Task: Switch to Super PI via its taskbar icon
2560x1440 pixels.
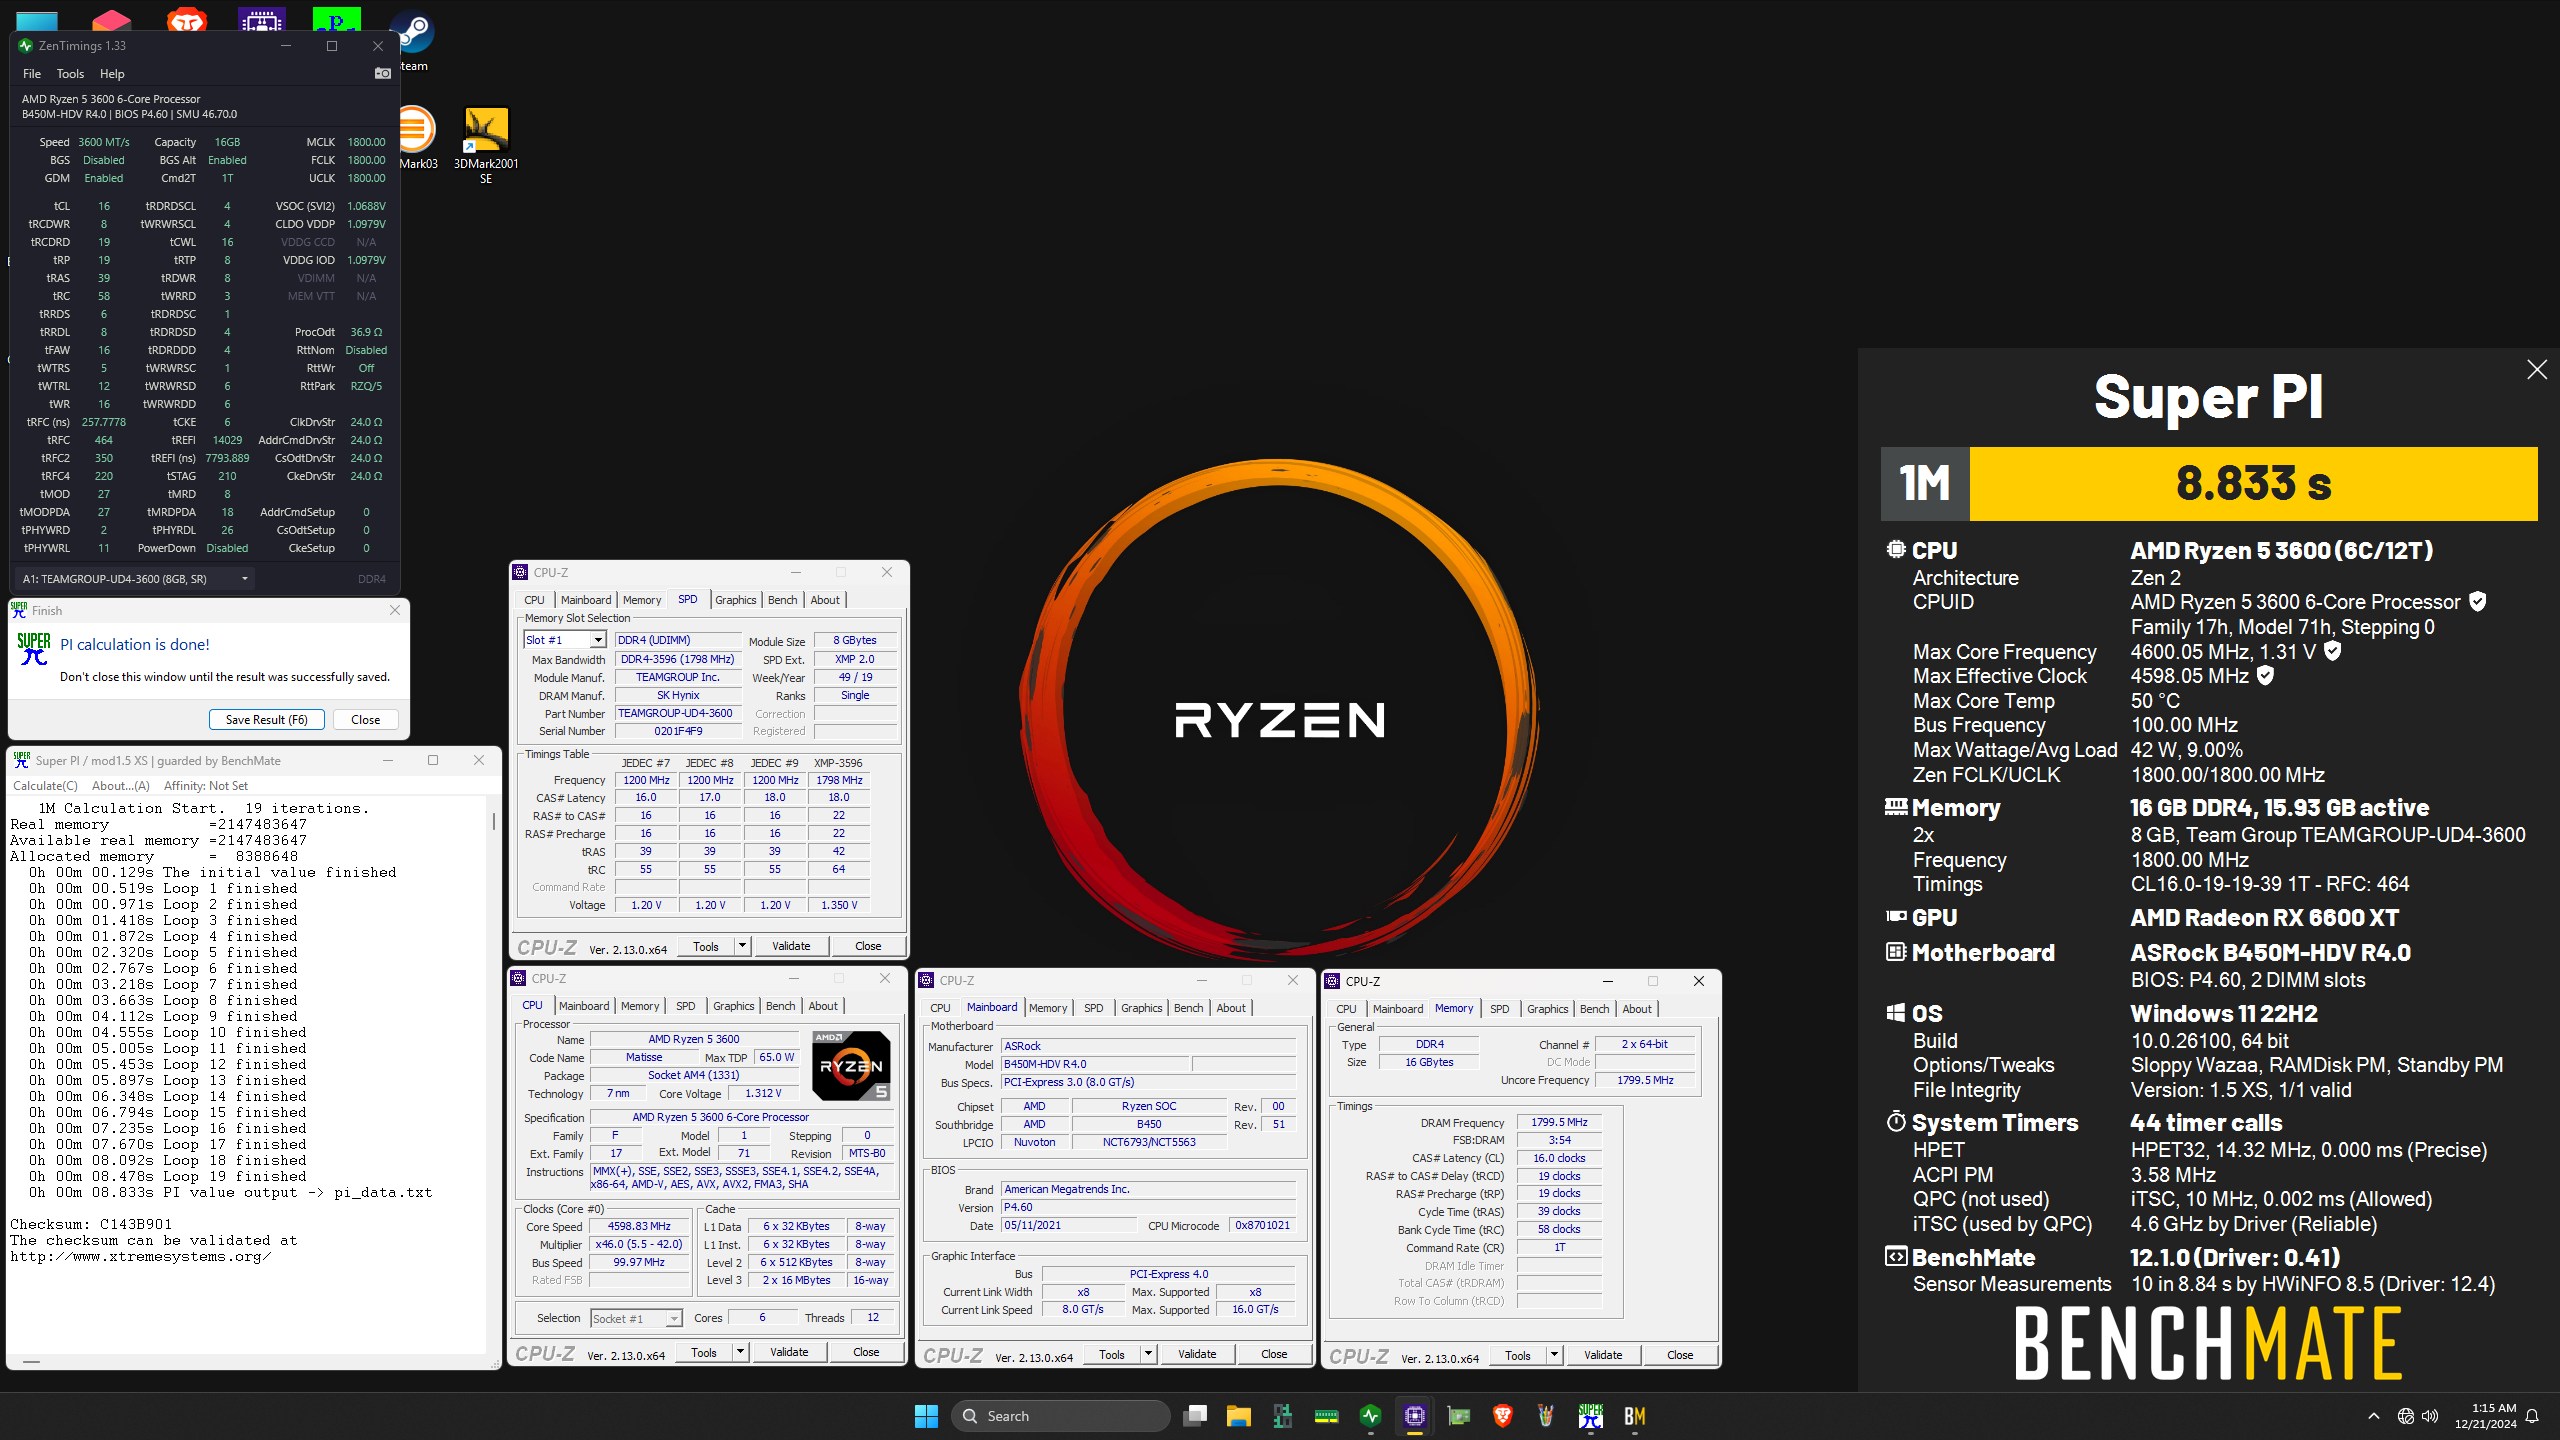Action: (x=1590, y=1415)
